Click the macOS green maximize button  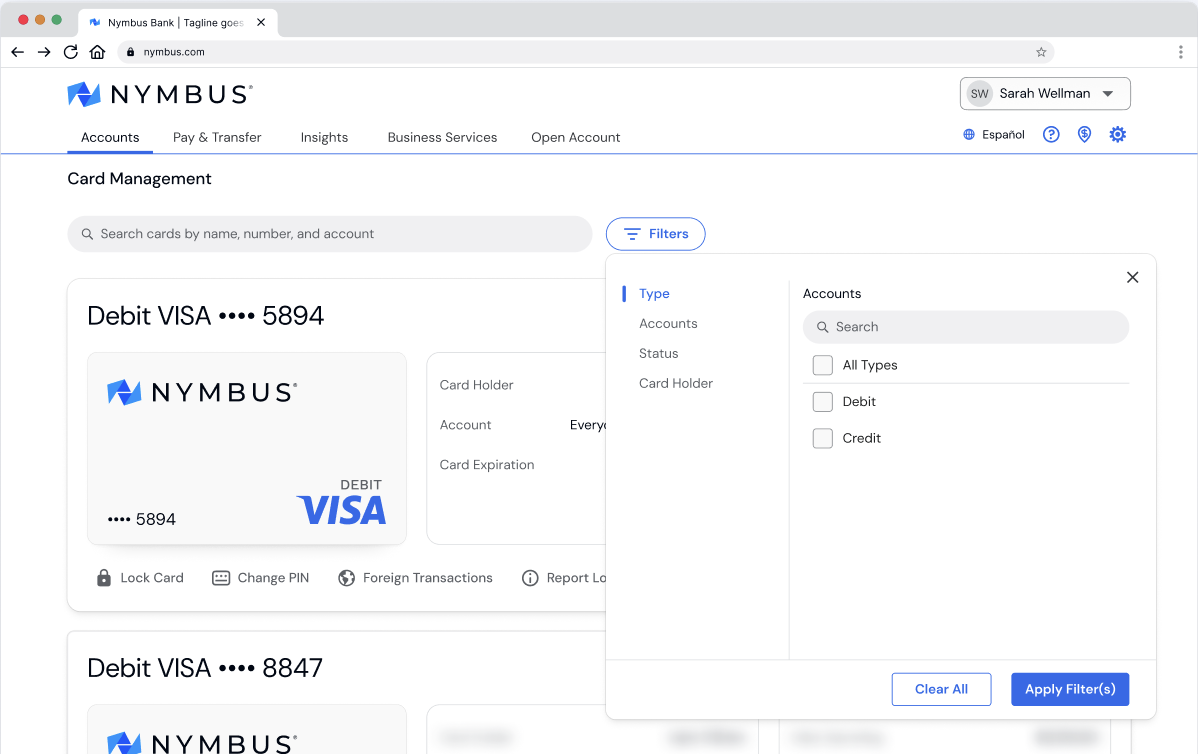point(57,20)
